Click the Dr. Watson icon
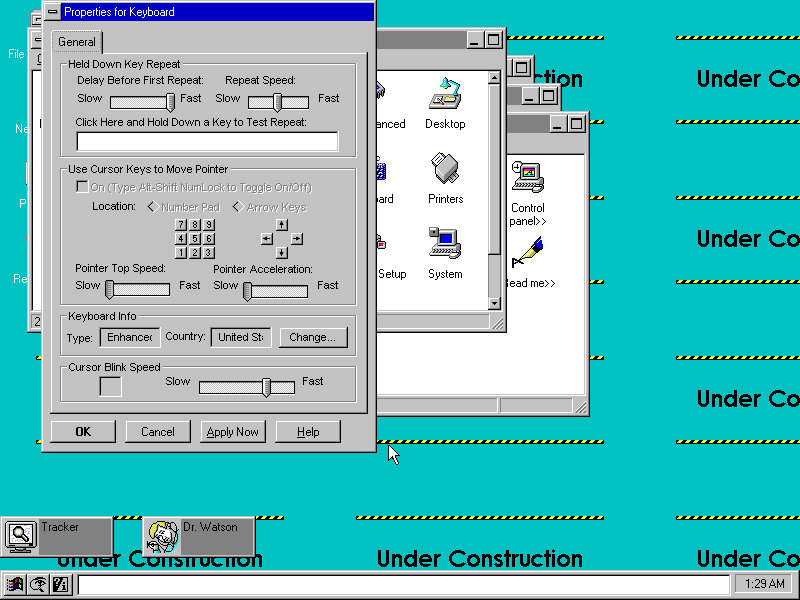The image size is (800, 600). tap(162, 537)
